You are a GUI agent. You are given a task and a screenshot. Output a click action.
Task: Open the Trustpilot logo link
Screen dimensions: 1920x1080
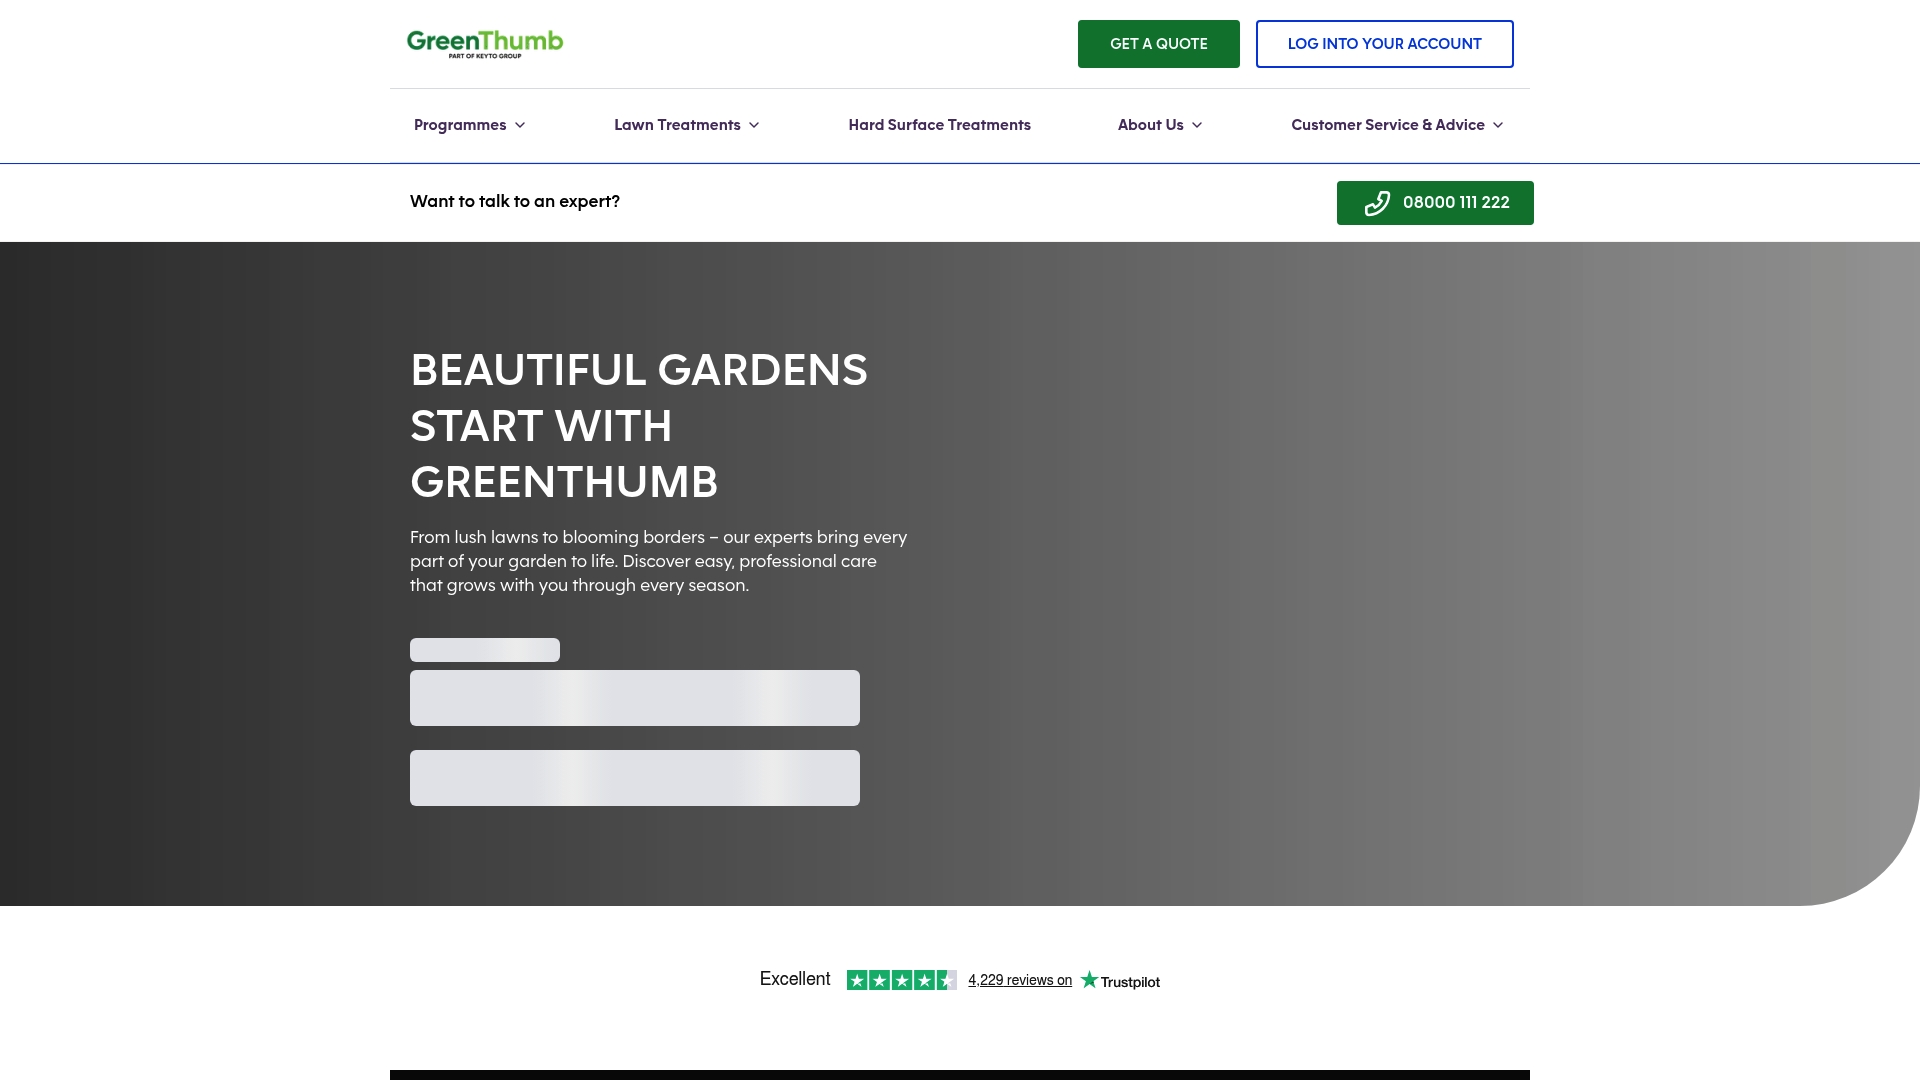tap(1120, 981)
